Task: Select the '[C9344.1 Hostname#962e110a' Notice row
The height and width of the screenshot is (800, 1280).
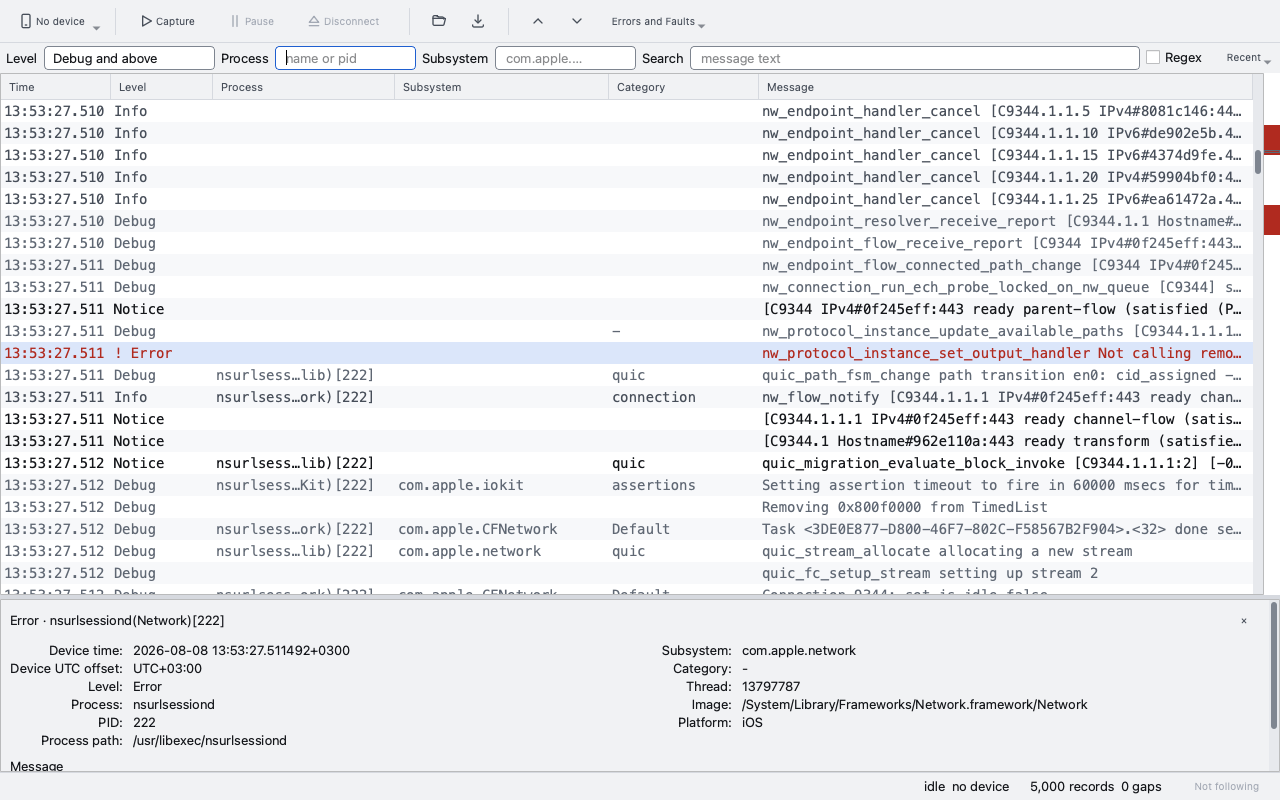Action: pyautogui.click(x=626, y=441)
